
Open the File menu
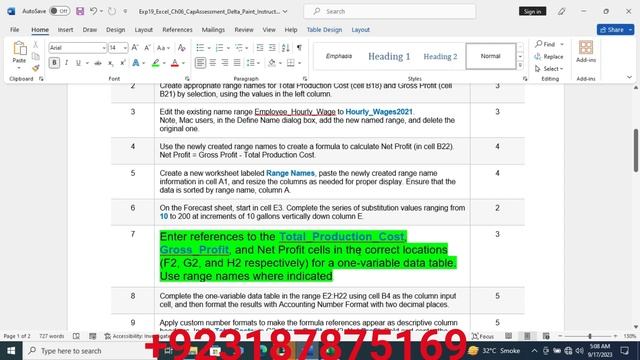click(x=15, y=29)
